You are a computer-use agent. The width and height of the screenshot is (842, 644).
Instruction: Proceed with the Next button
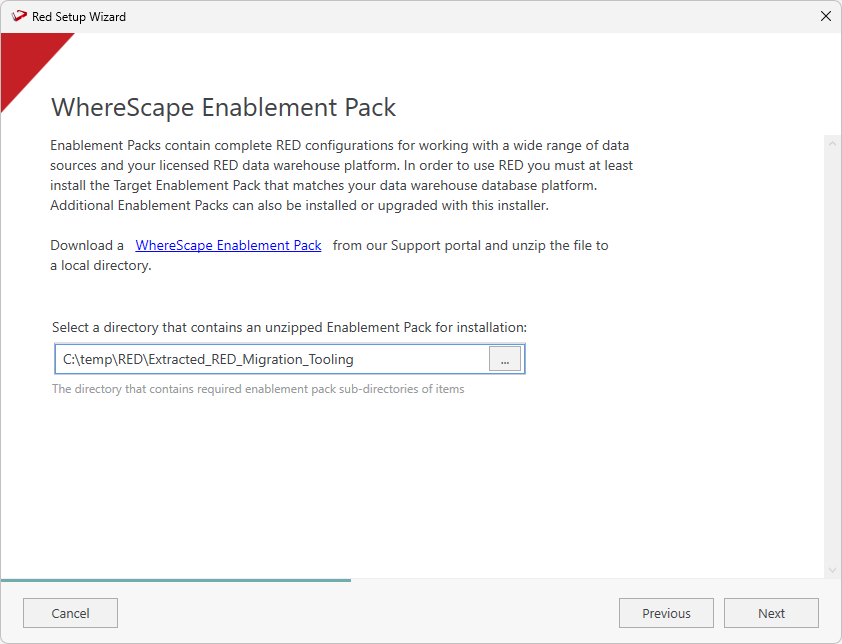(771, 613)
